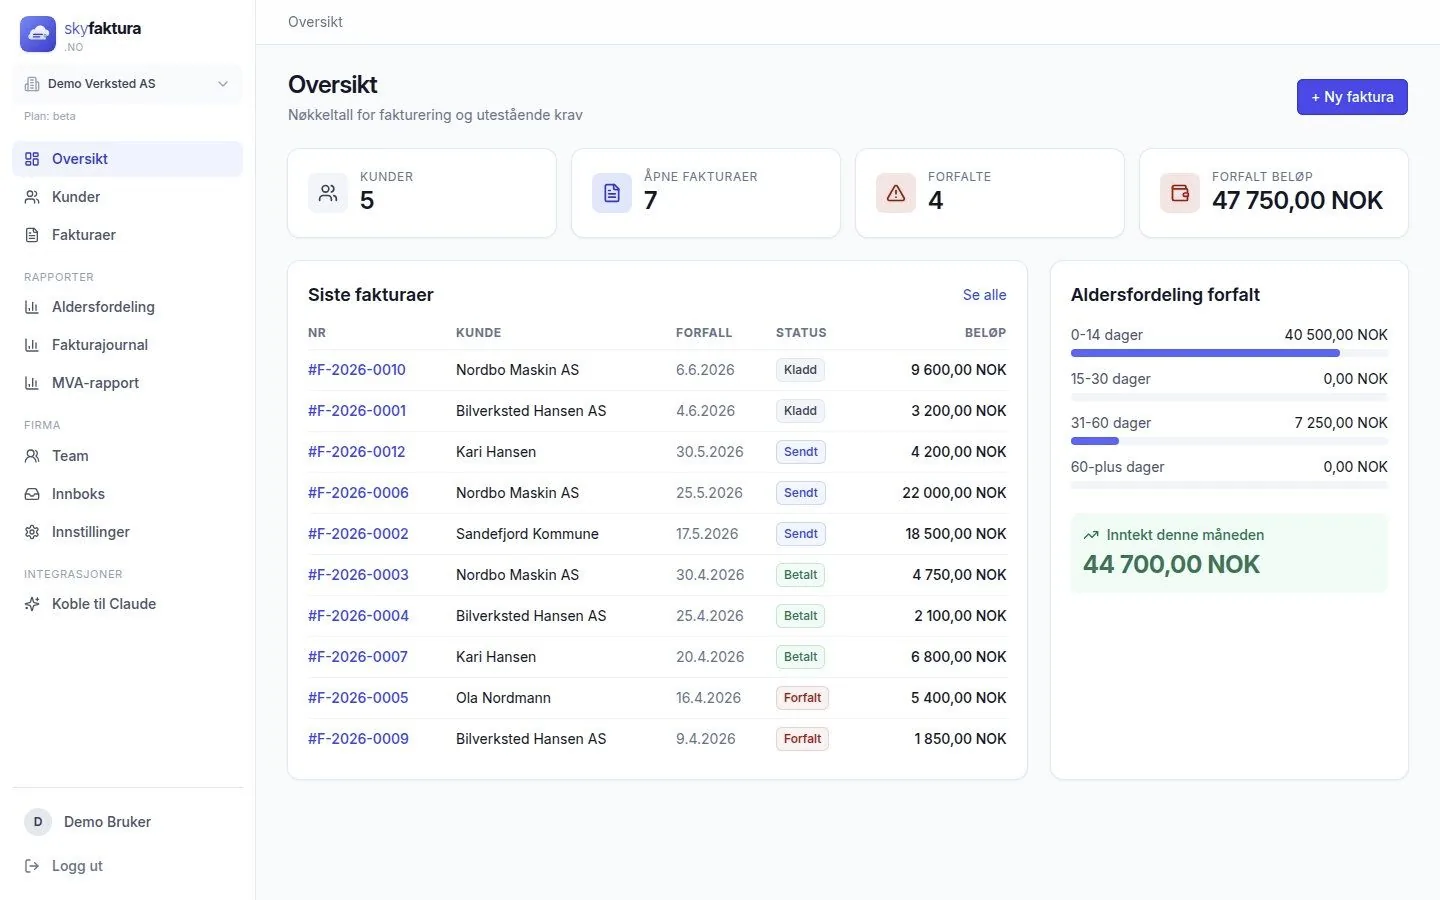
Task: Click the Sandefjord Kommune customer cell
Action: 527,534
